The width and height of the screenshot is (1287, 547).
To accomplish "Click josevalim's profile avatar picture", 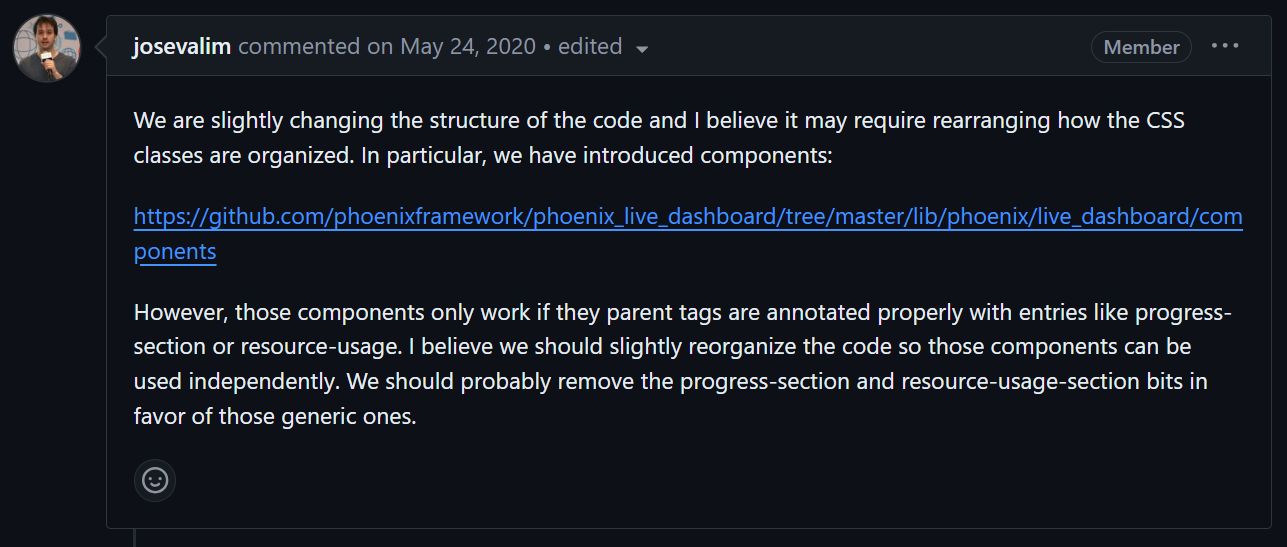I will 47,48.
